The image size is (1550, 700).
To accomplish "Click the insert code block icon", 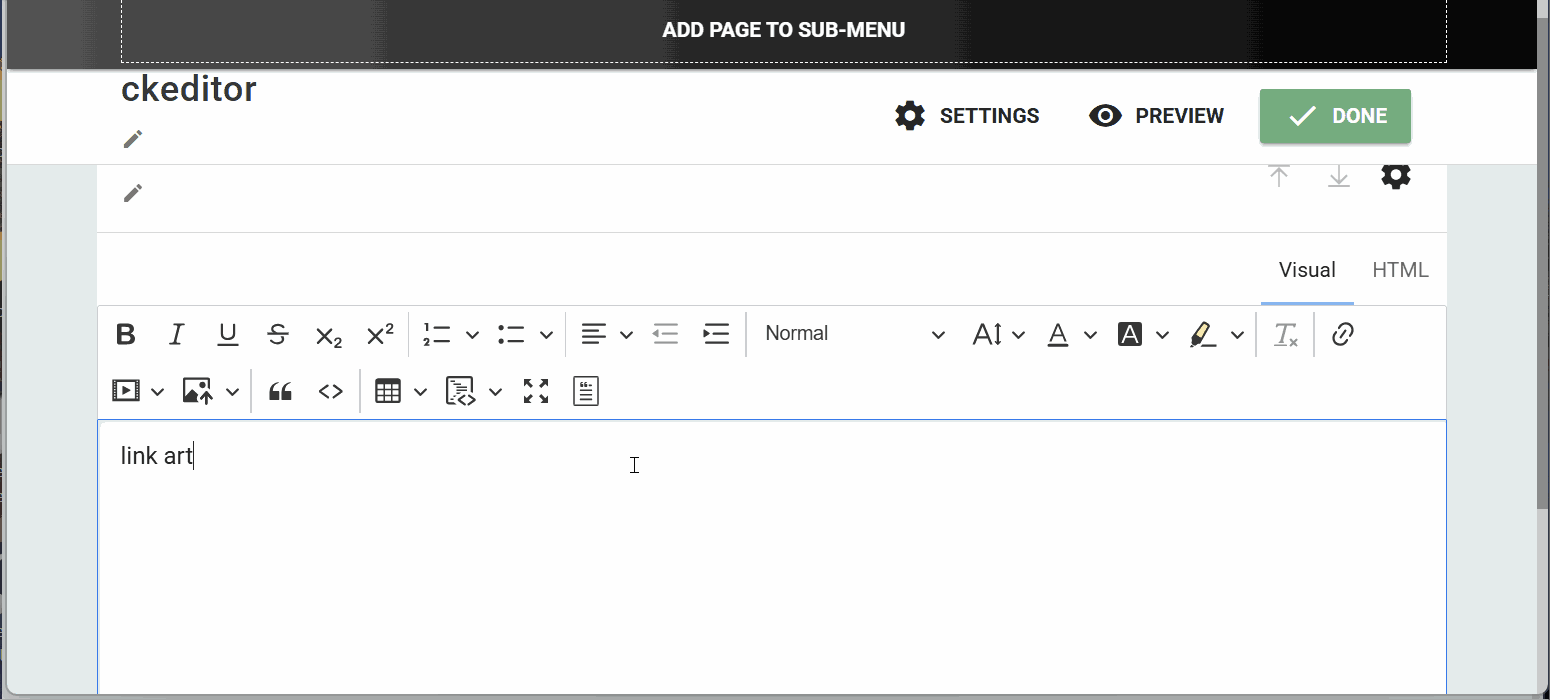I will tap(460, 391).
